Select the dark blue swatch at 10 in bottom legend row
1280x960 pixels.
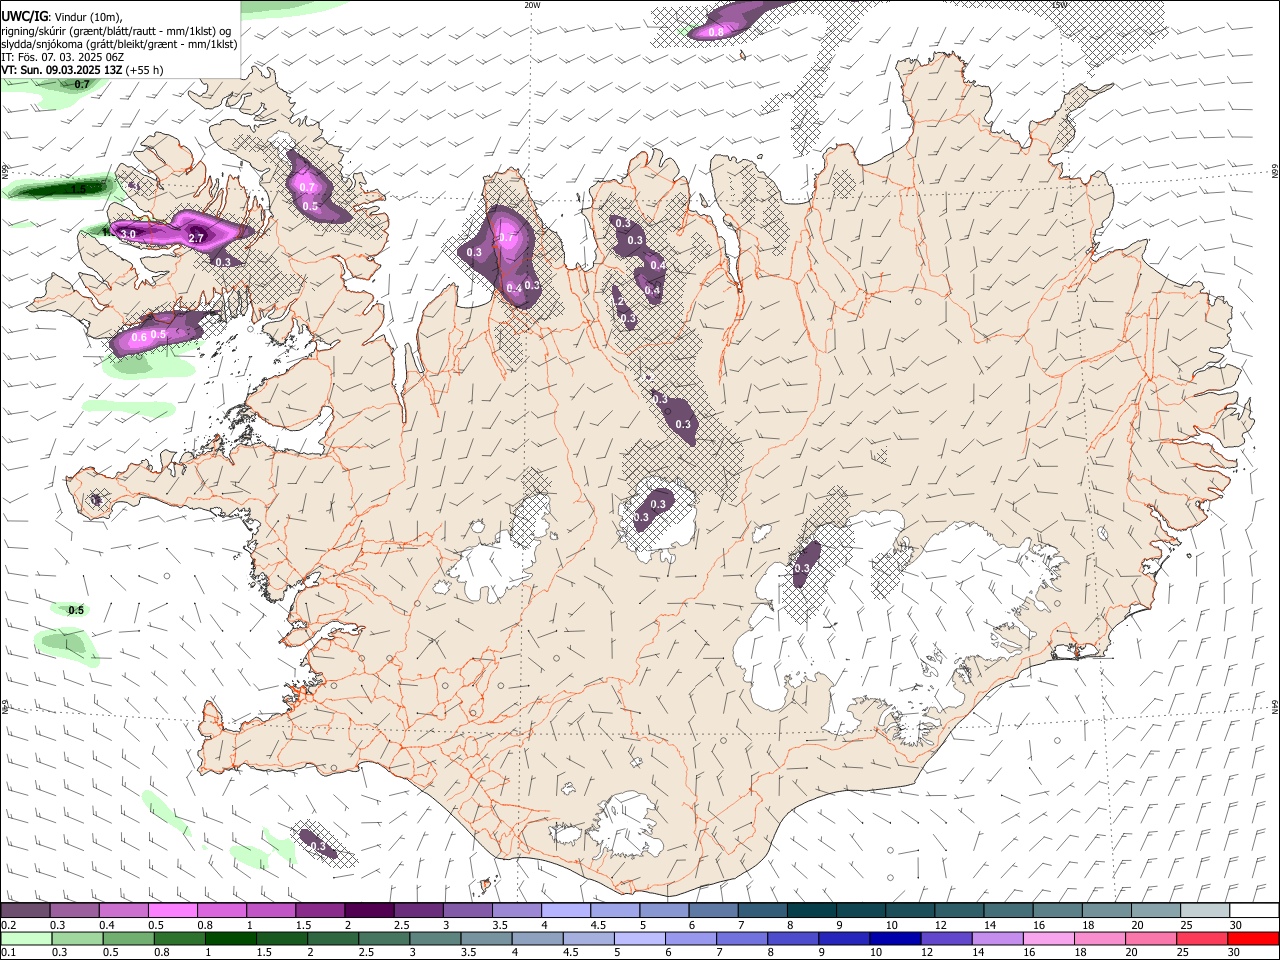click(894, 939)
